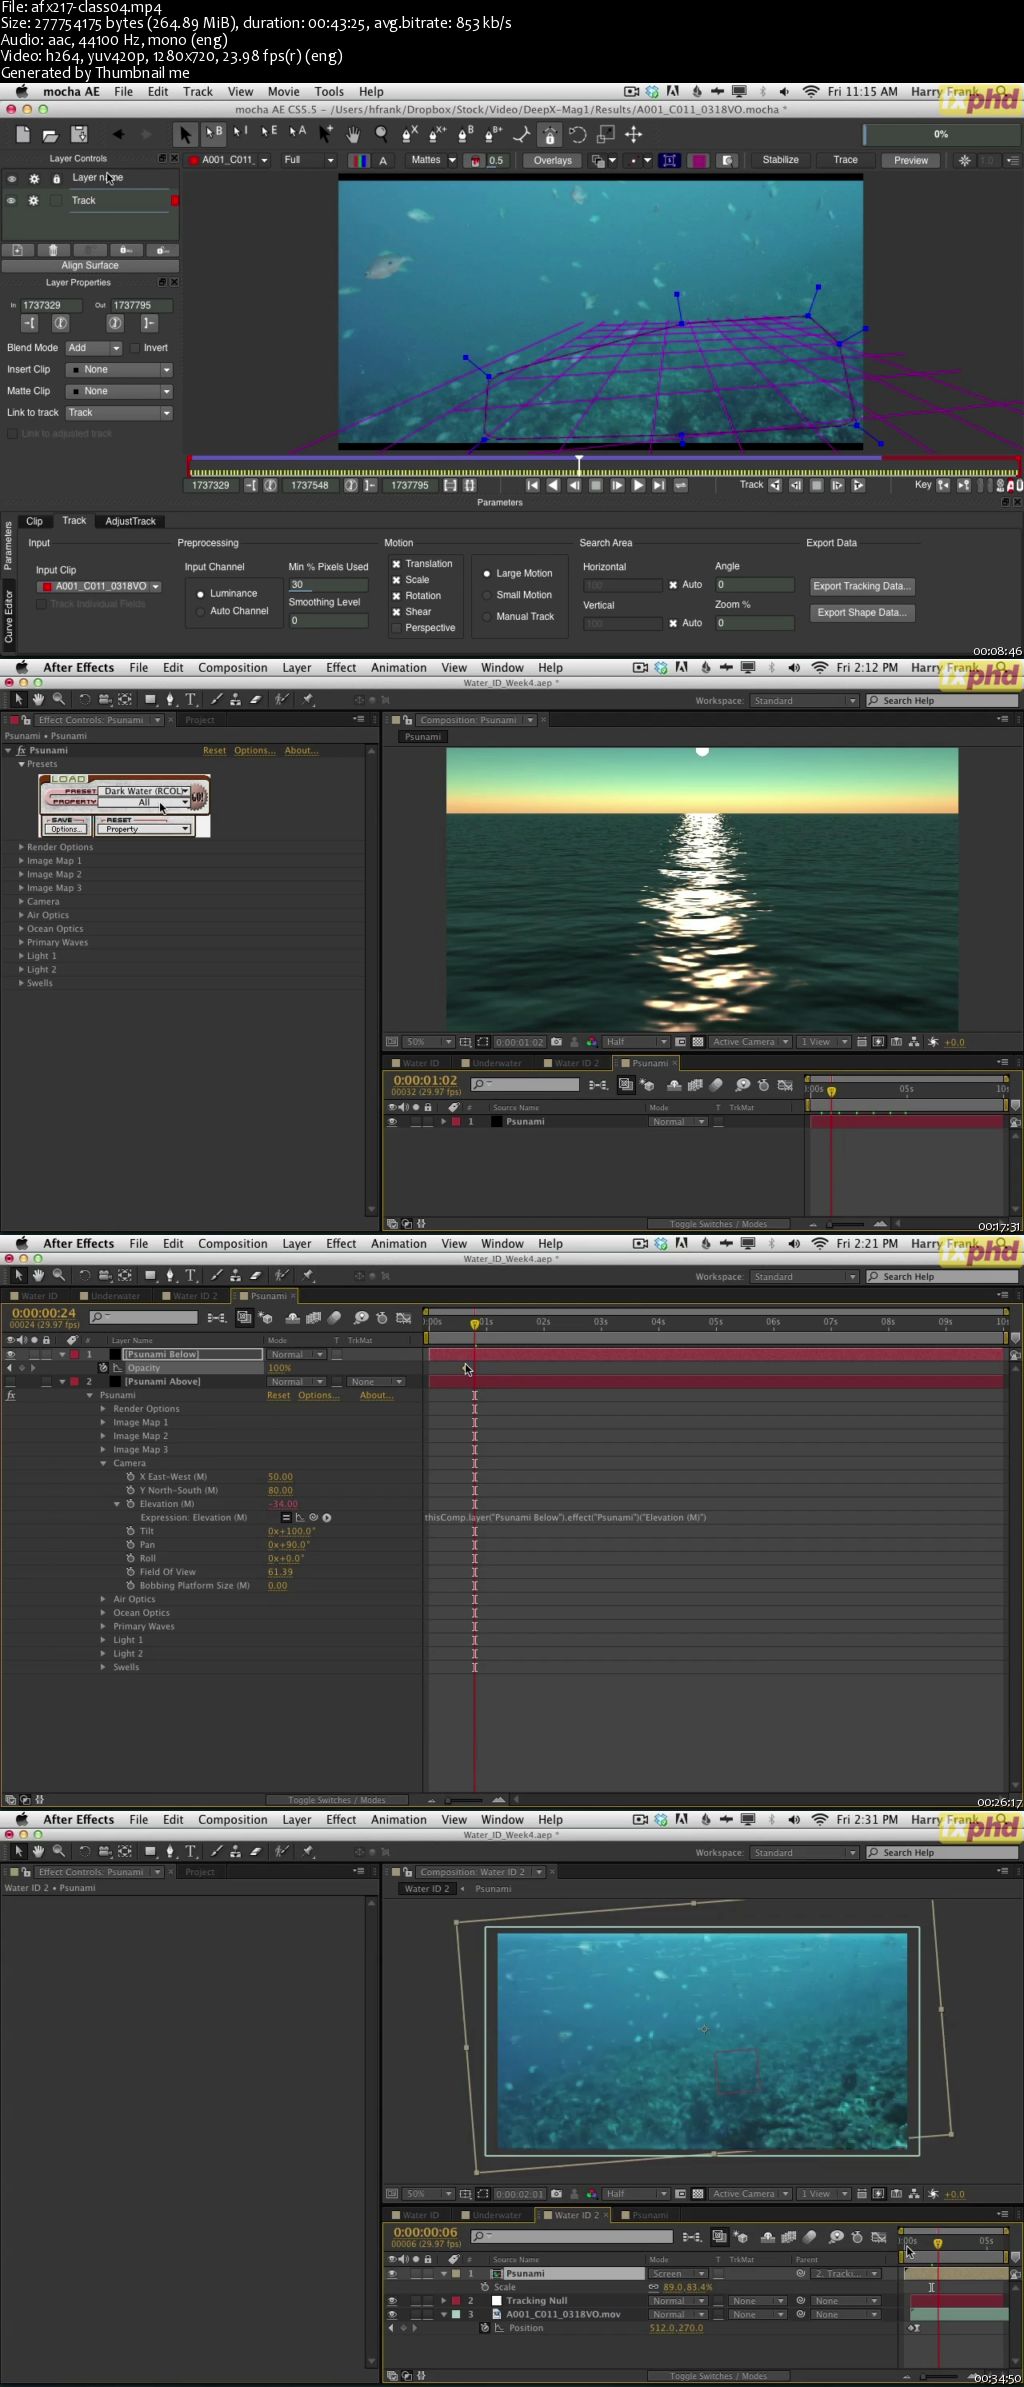1024x2387 pixels.
Task: Toggle the Translation motion checkbox
Action: [x=396, y=564]
